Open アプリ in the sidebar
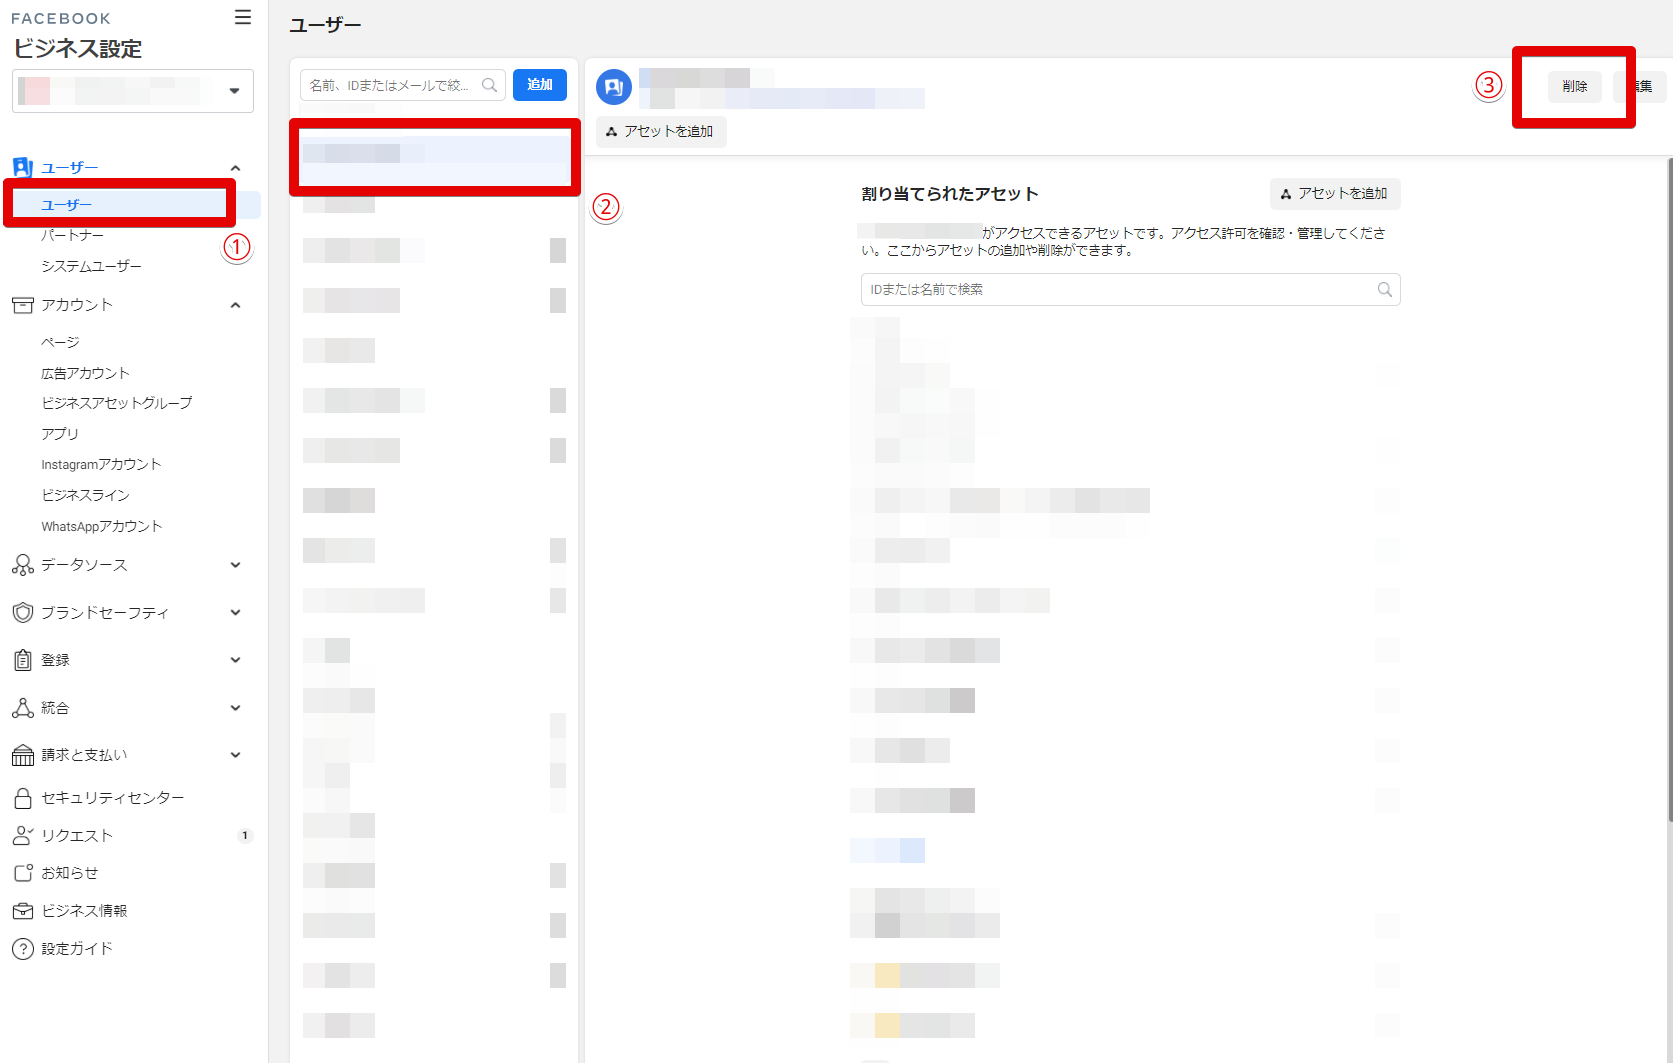The height and width of the screenshot is (1063, 1673). (x=60, y=434)
